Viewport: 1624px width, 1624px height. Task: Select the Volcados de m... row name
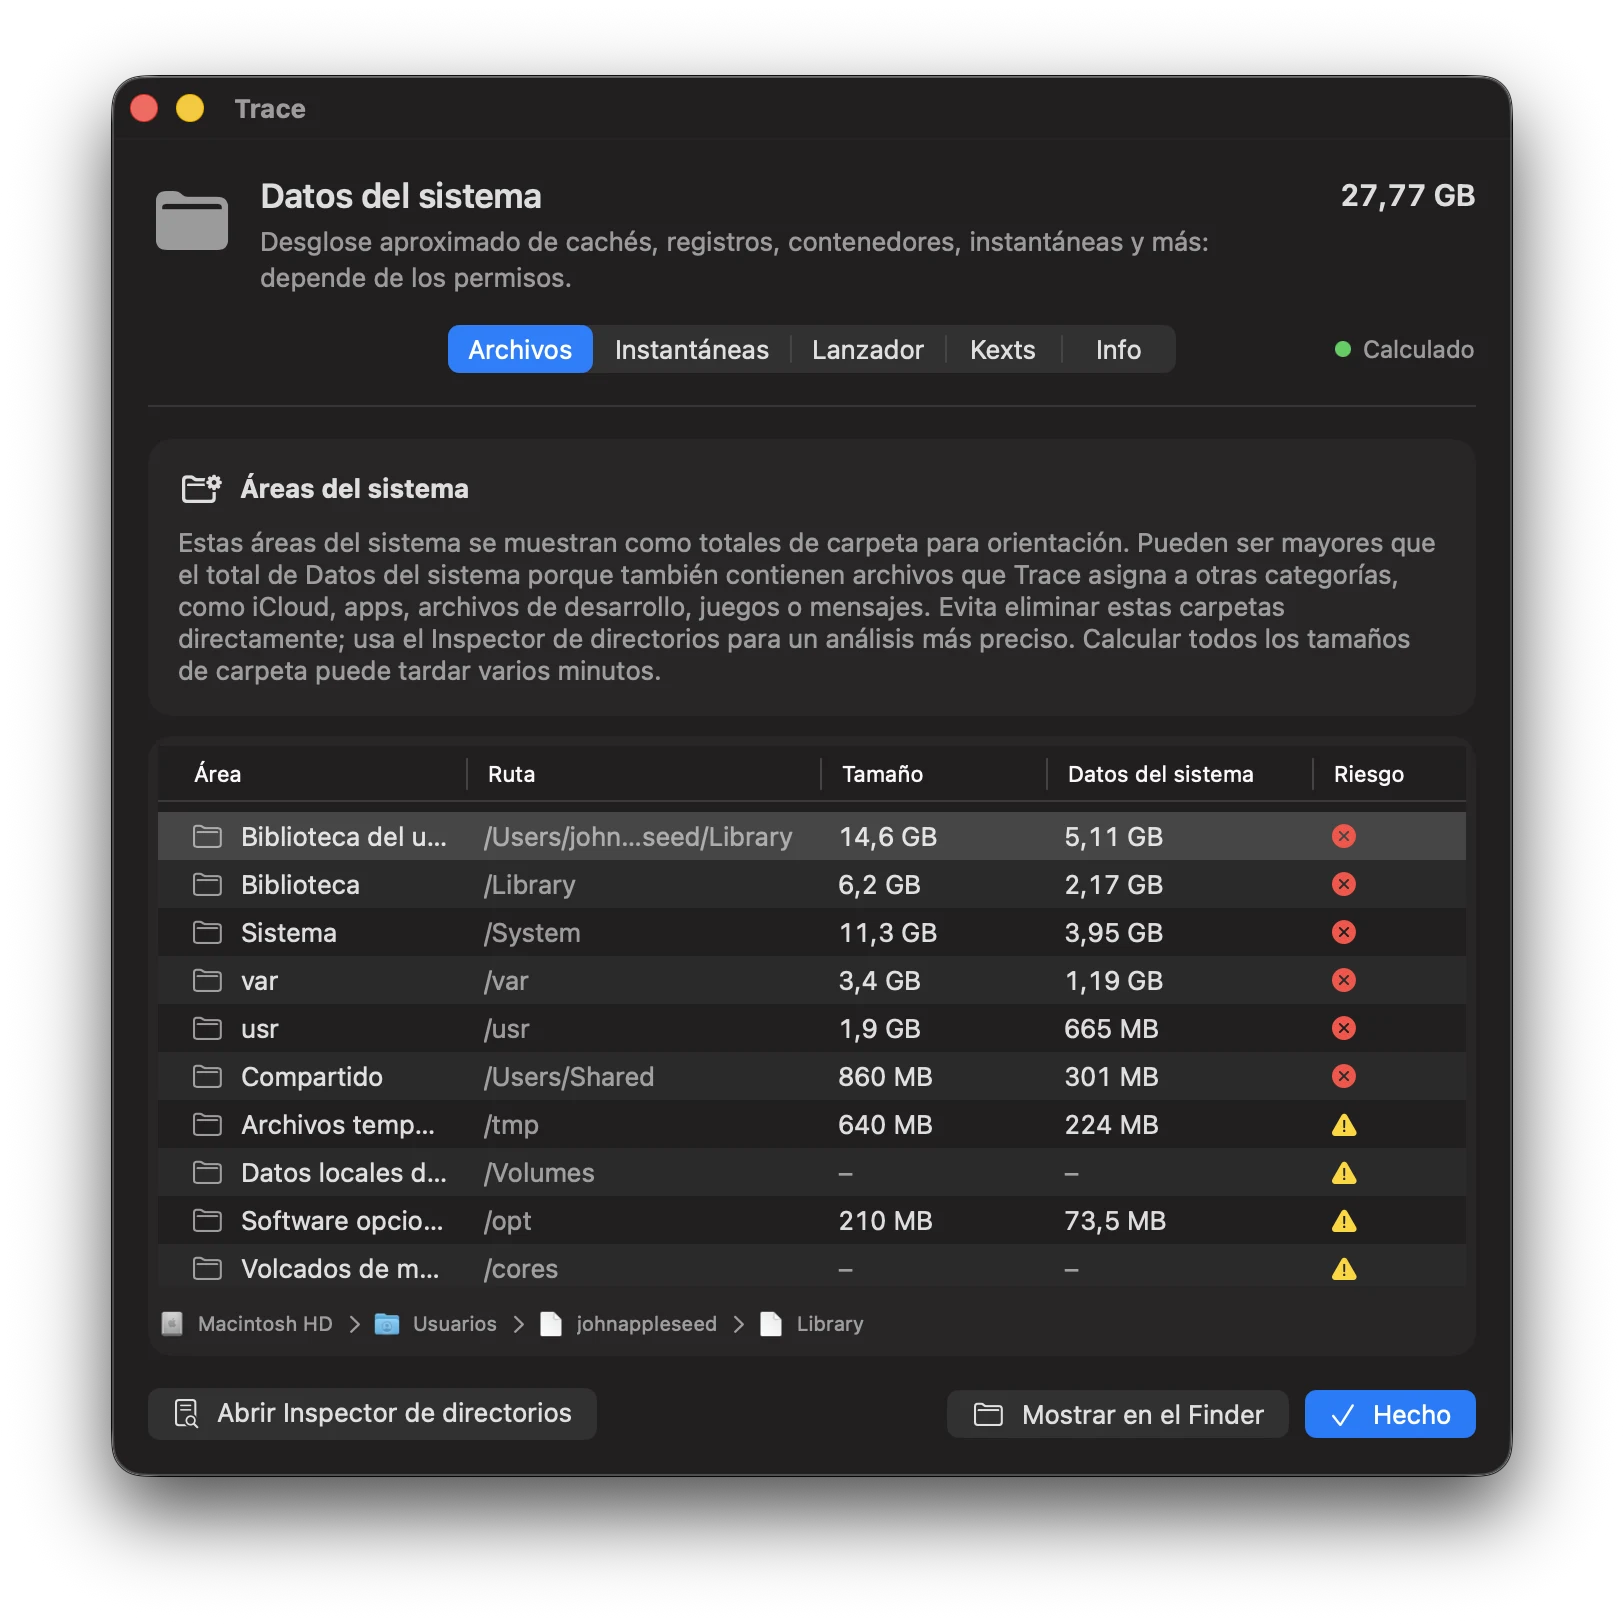(x=340, y=1269)
